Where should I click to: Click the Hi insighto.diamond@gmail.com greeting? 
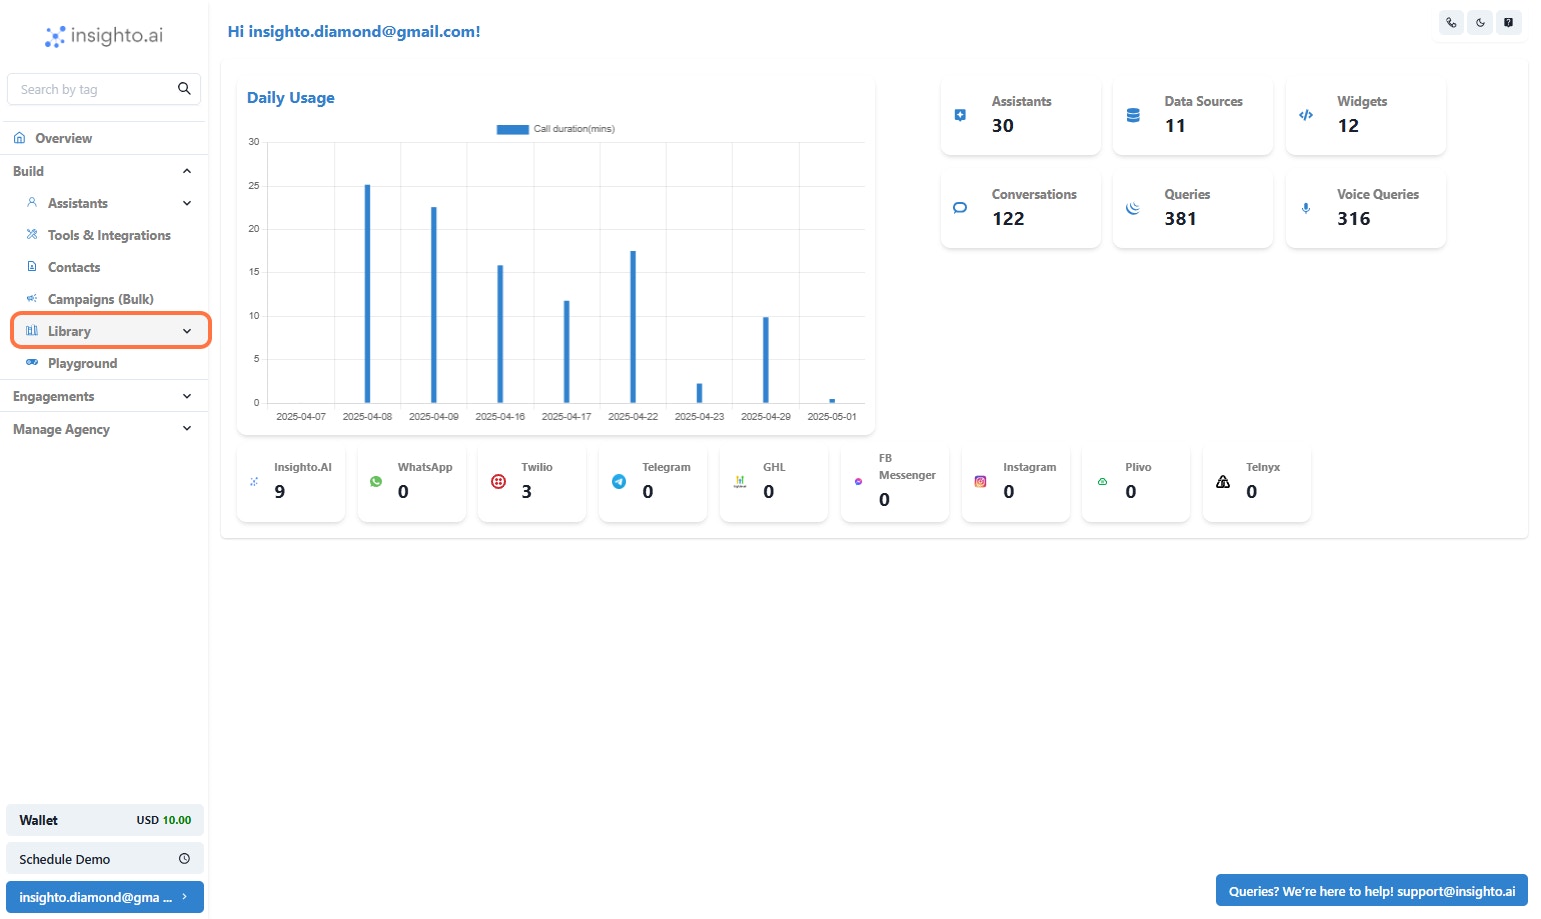(x=354, y=32)
